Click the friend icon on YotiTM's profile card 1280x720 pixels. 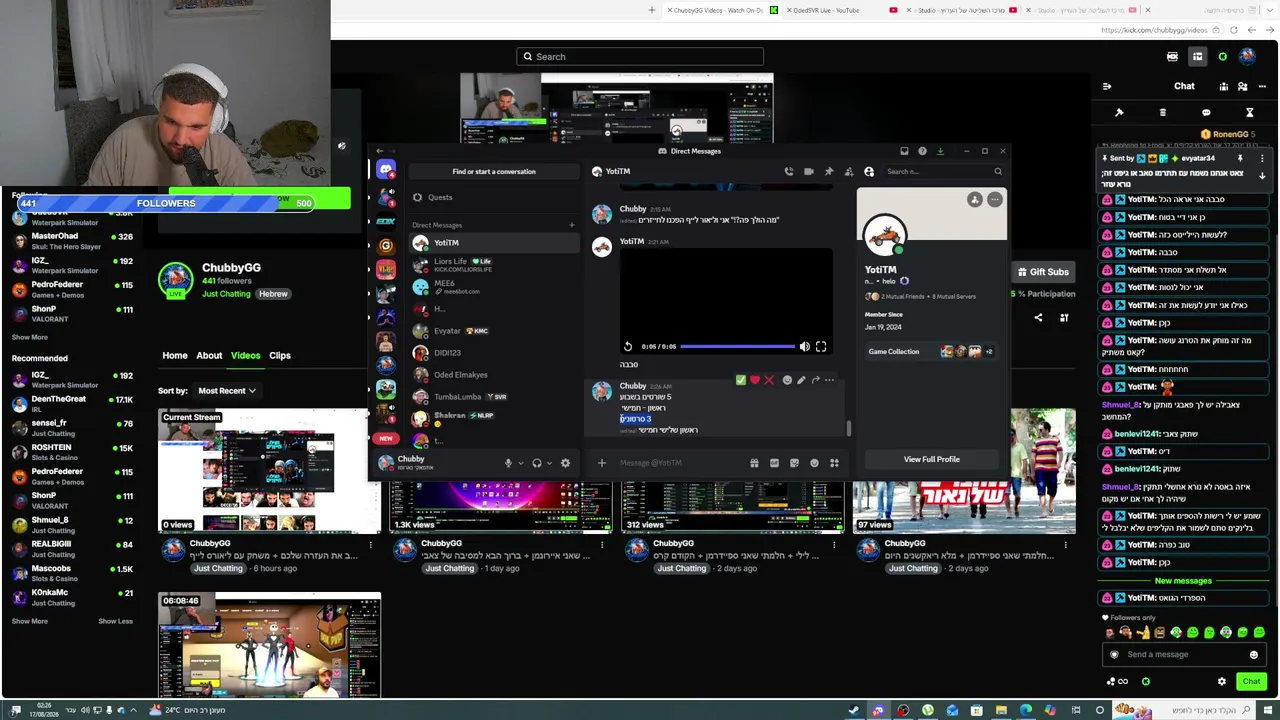(x=975, y=200)
